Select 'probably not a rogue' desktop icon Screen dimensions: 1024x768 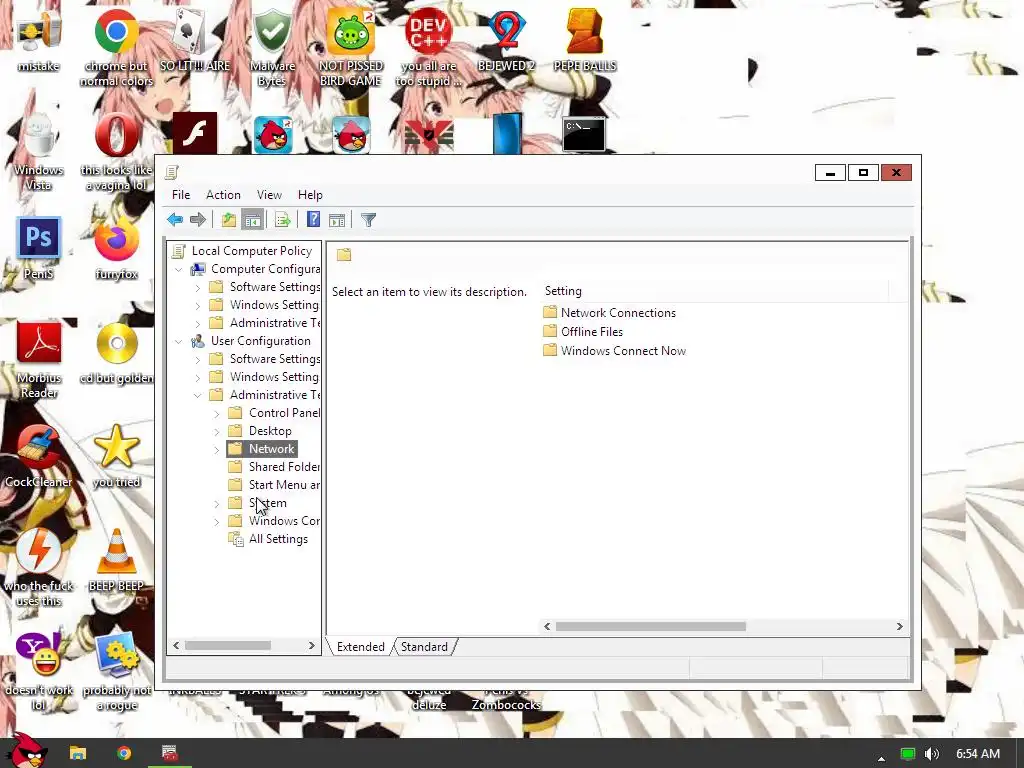[116, 671]
